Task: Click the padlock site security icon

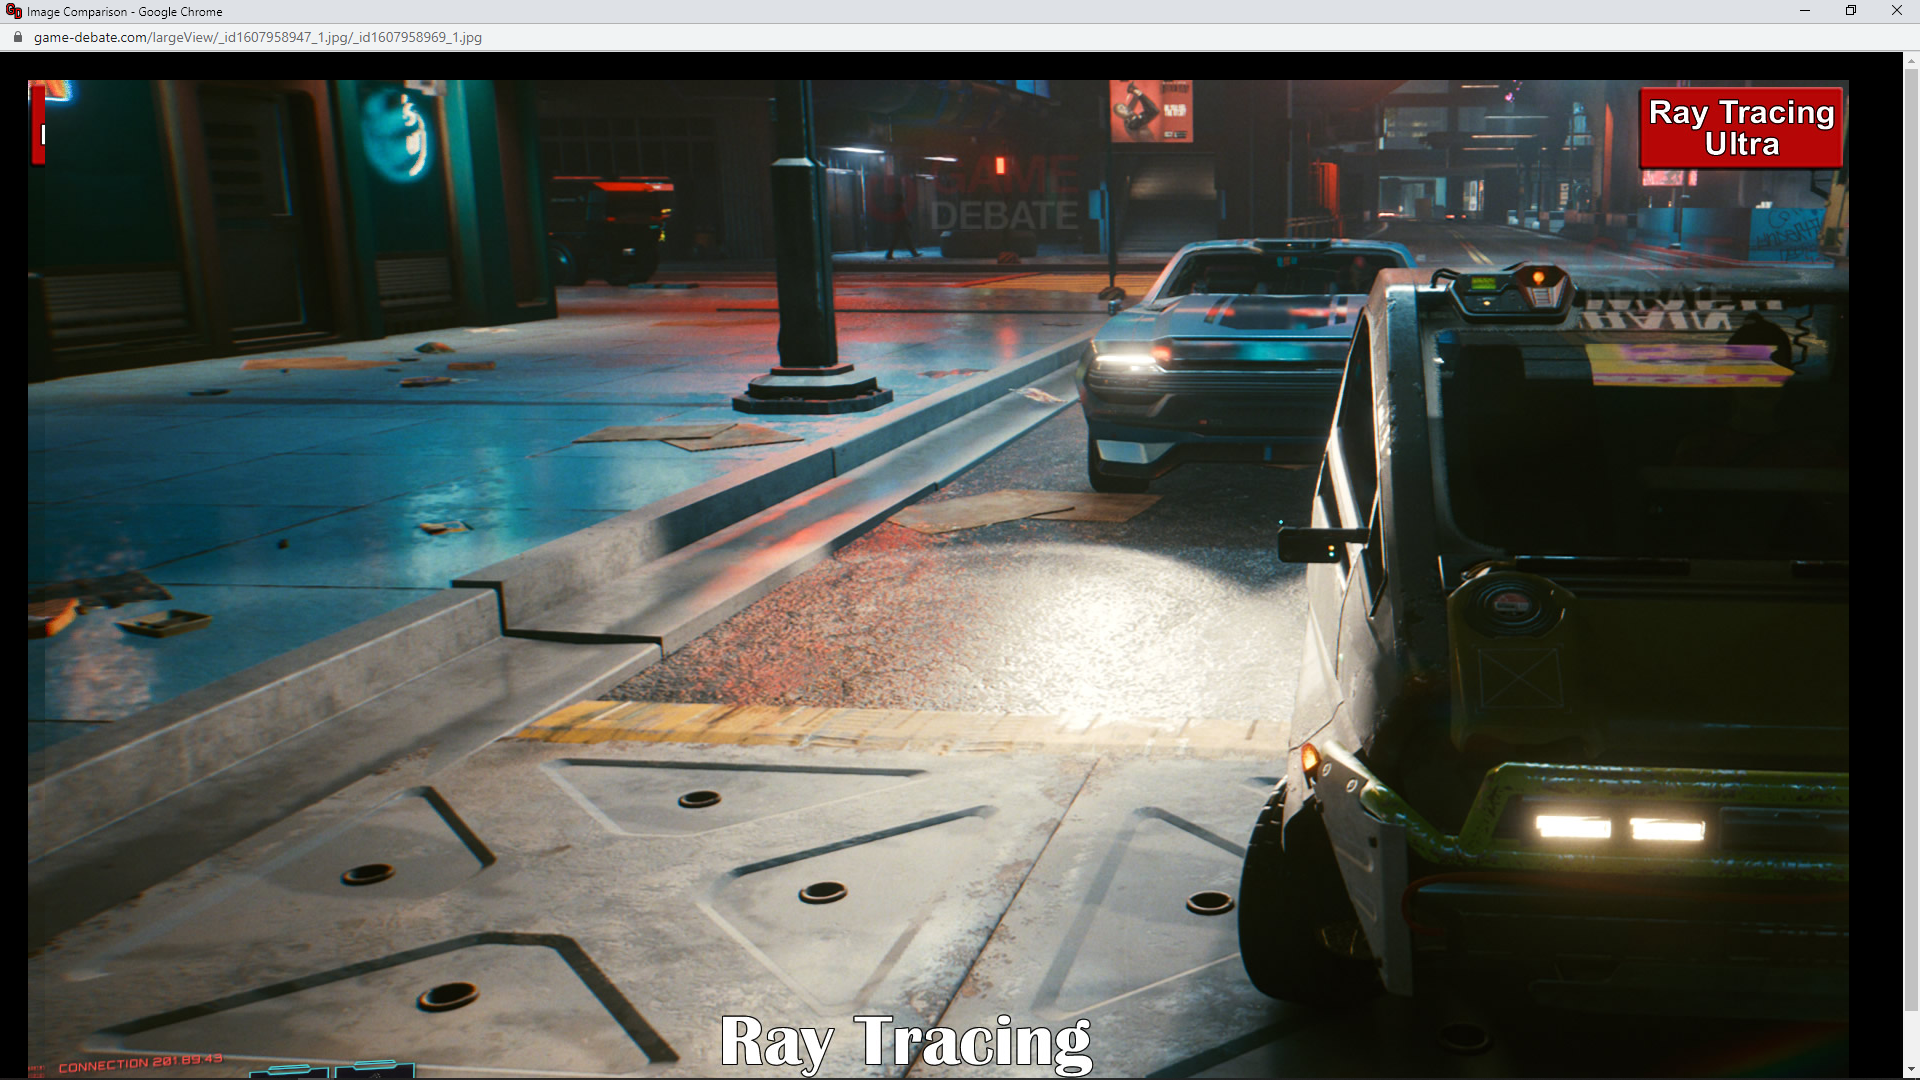Action: pos(17,37)
